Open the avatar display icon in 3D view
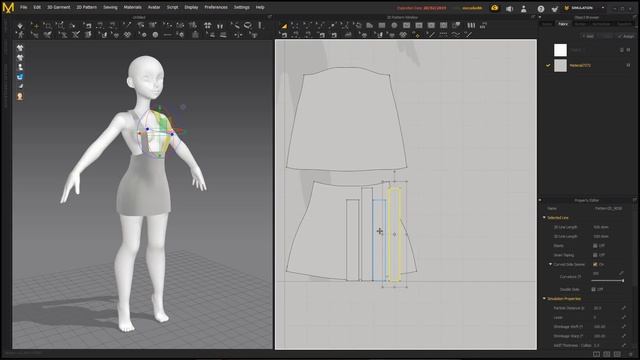The height and width of the screenshot is (360, 640). (20, 67)
